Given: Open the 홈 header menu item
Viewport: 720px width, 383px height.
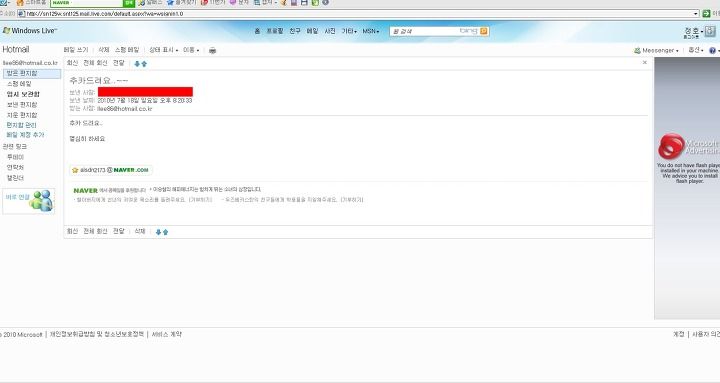Looking at the screenshot, I should 257,31.
